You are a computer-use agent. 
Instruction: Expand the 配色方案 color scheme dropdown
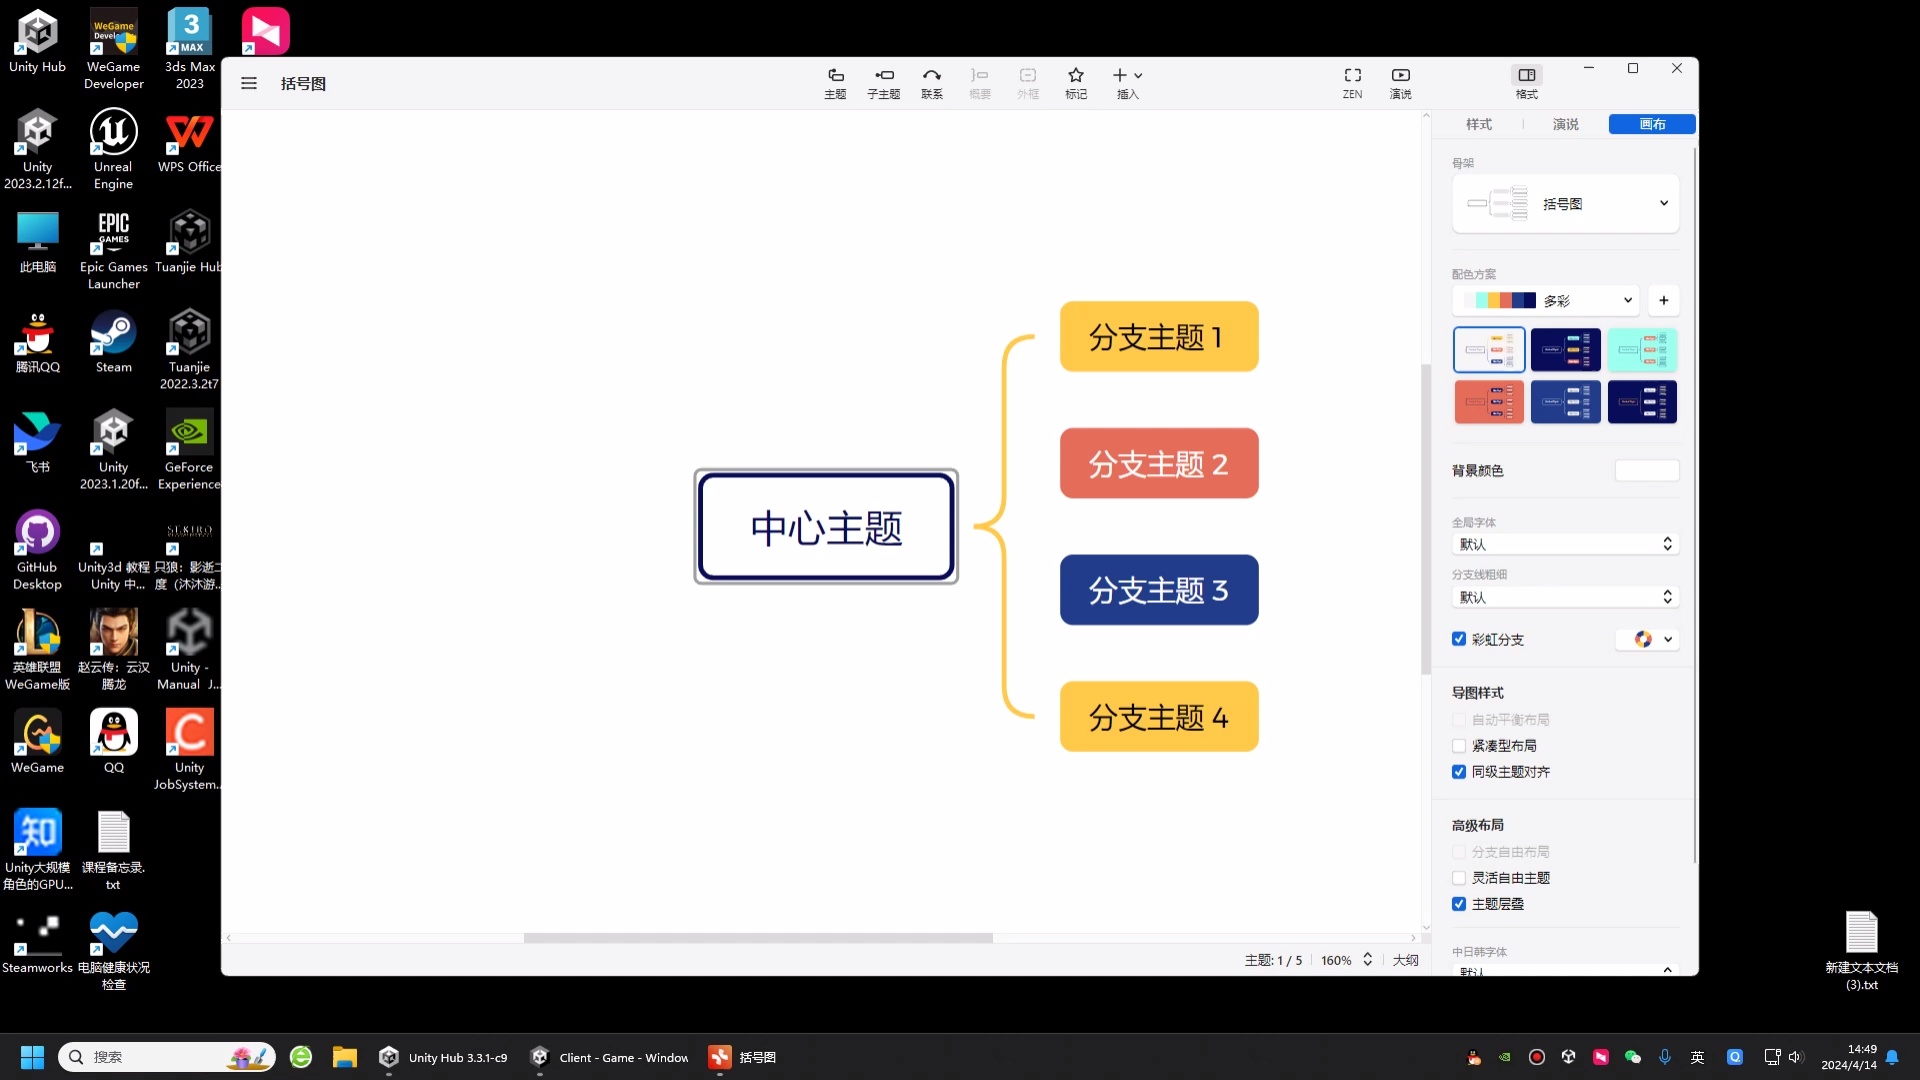pos(1627,300)
